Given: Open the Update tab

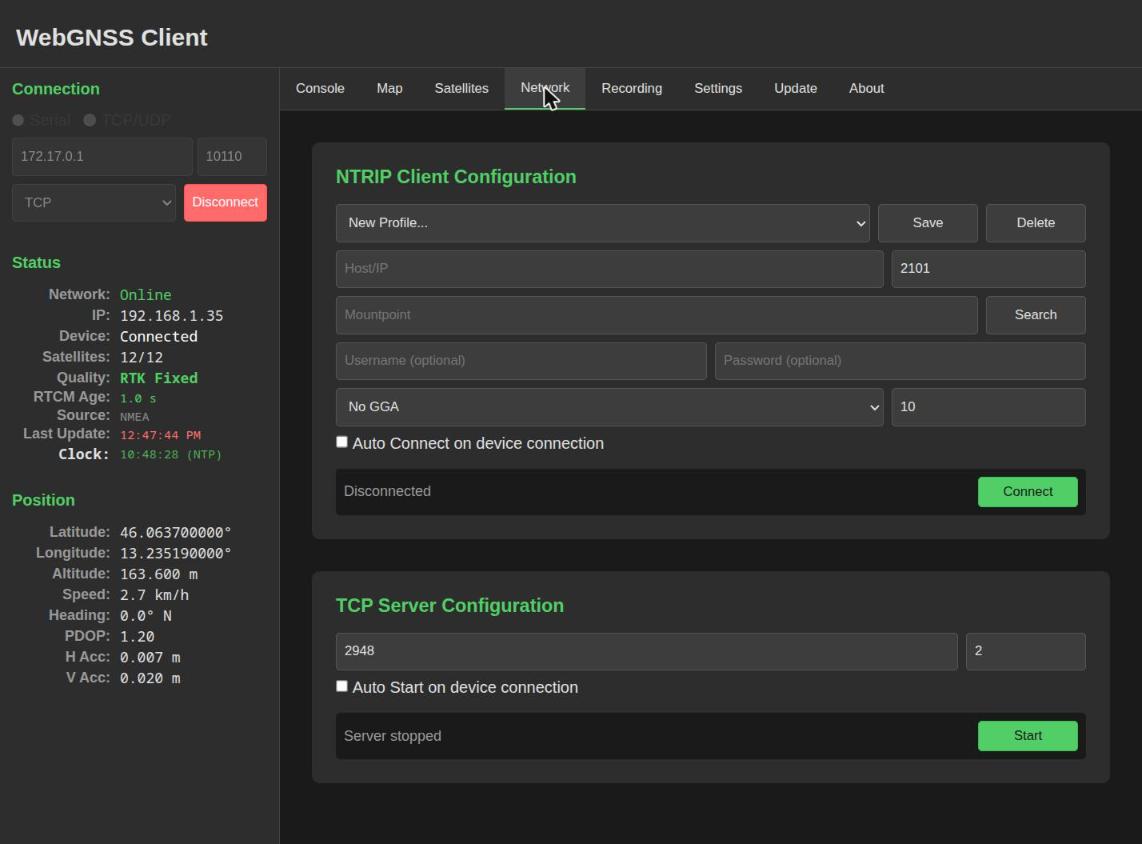Looking at the screenshot, I should (x=795, y=88).
